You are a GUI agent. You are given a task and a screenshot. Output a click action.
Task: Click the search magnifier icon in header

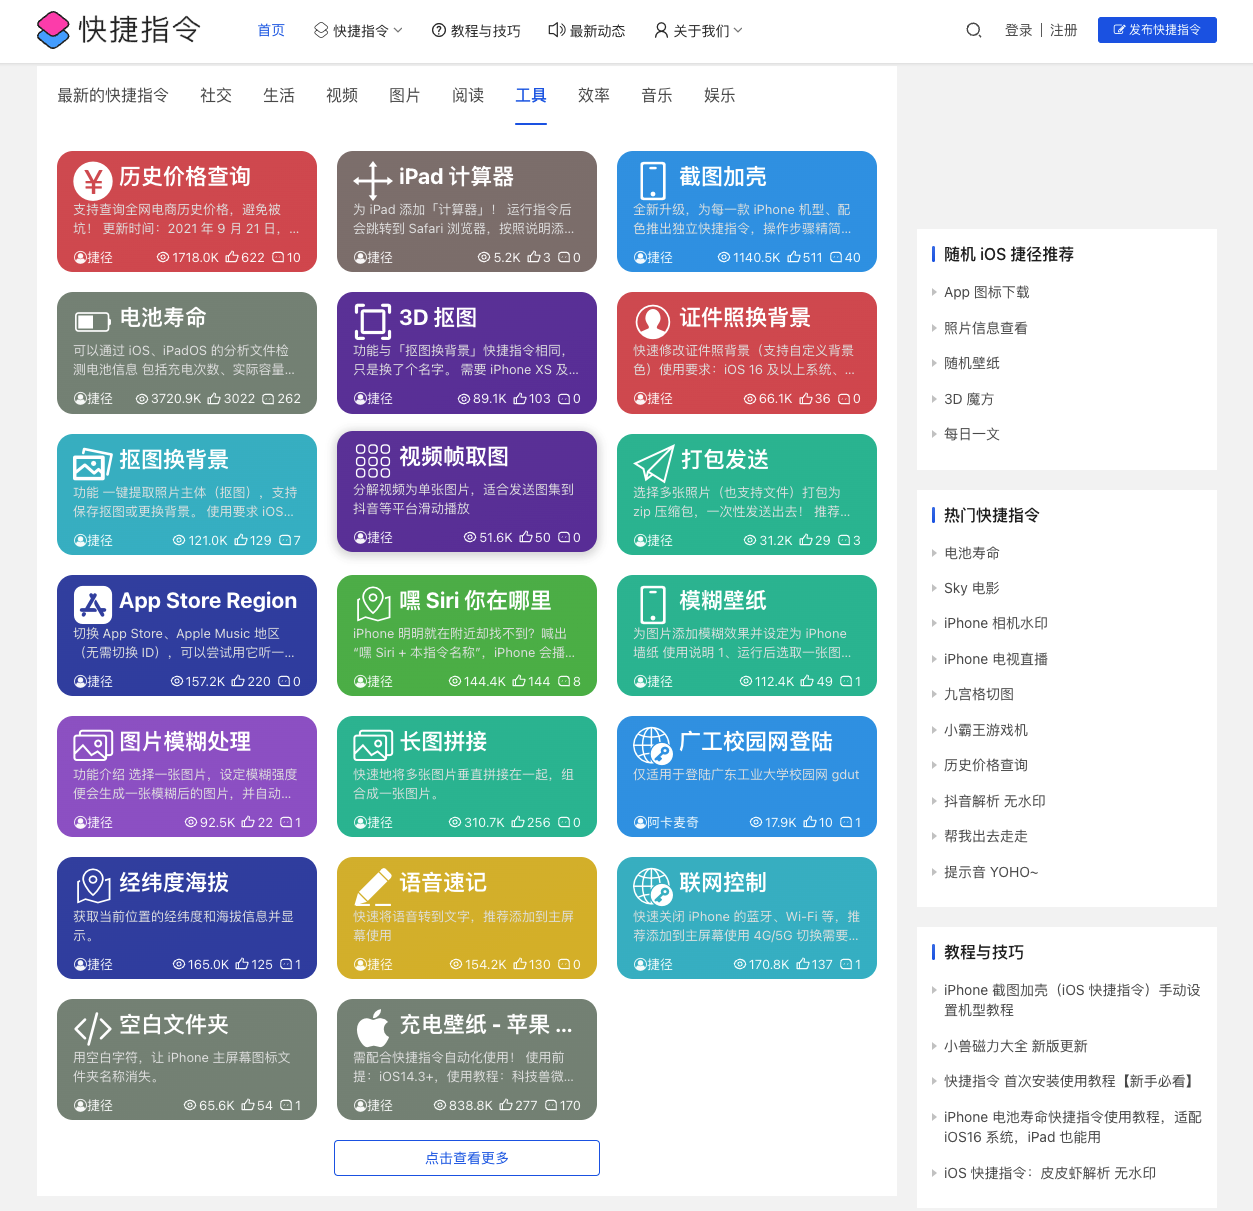(973, 30)
